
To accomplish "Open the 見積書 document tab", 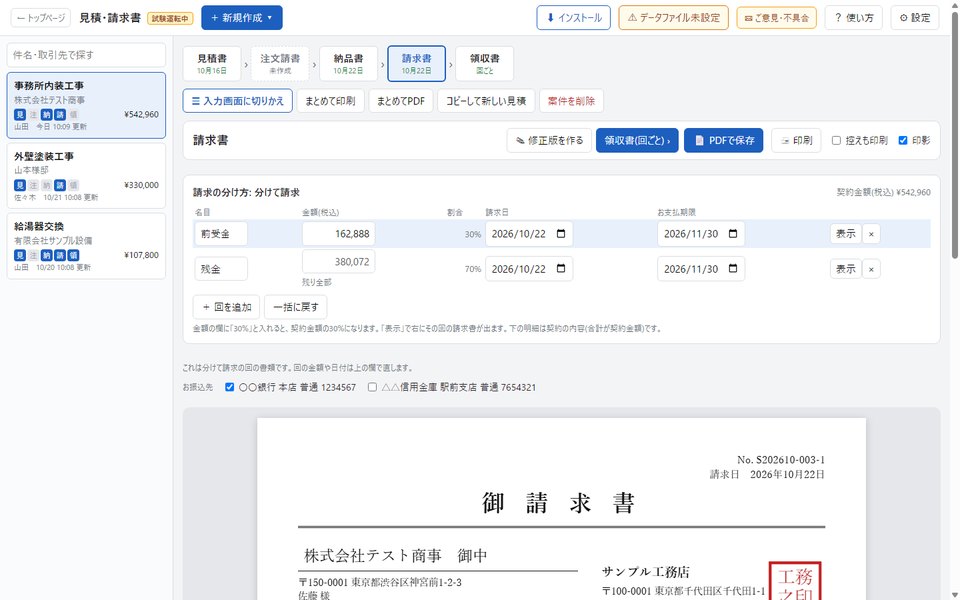I will click(x=212, y=63).
